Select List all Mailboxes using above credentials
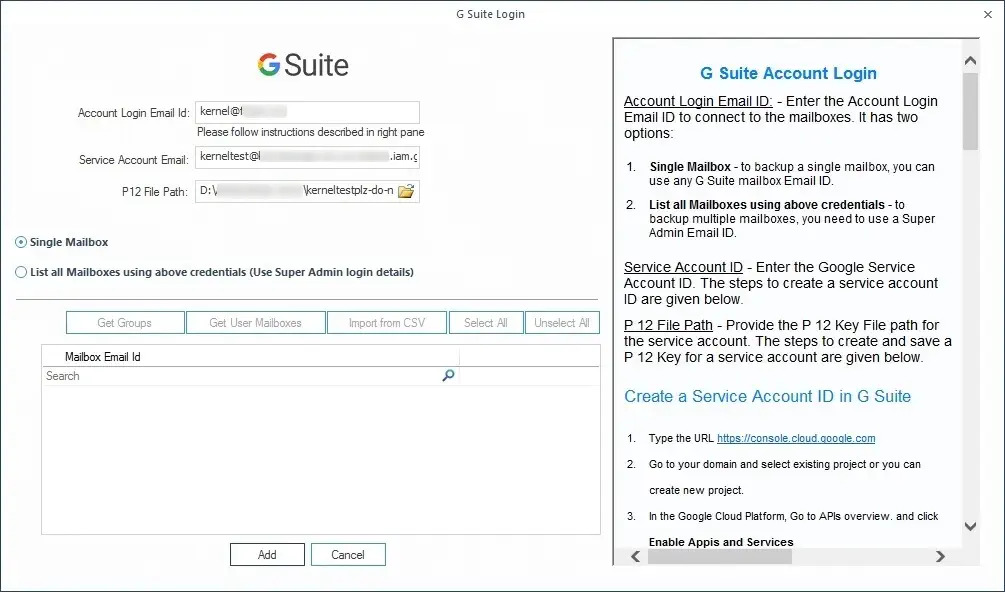Screen dimensions: 1005x592 21,272
